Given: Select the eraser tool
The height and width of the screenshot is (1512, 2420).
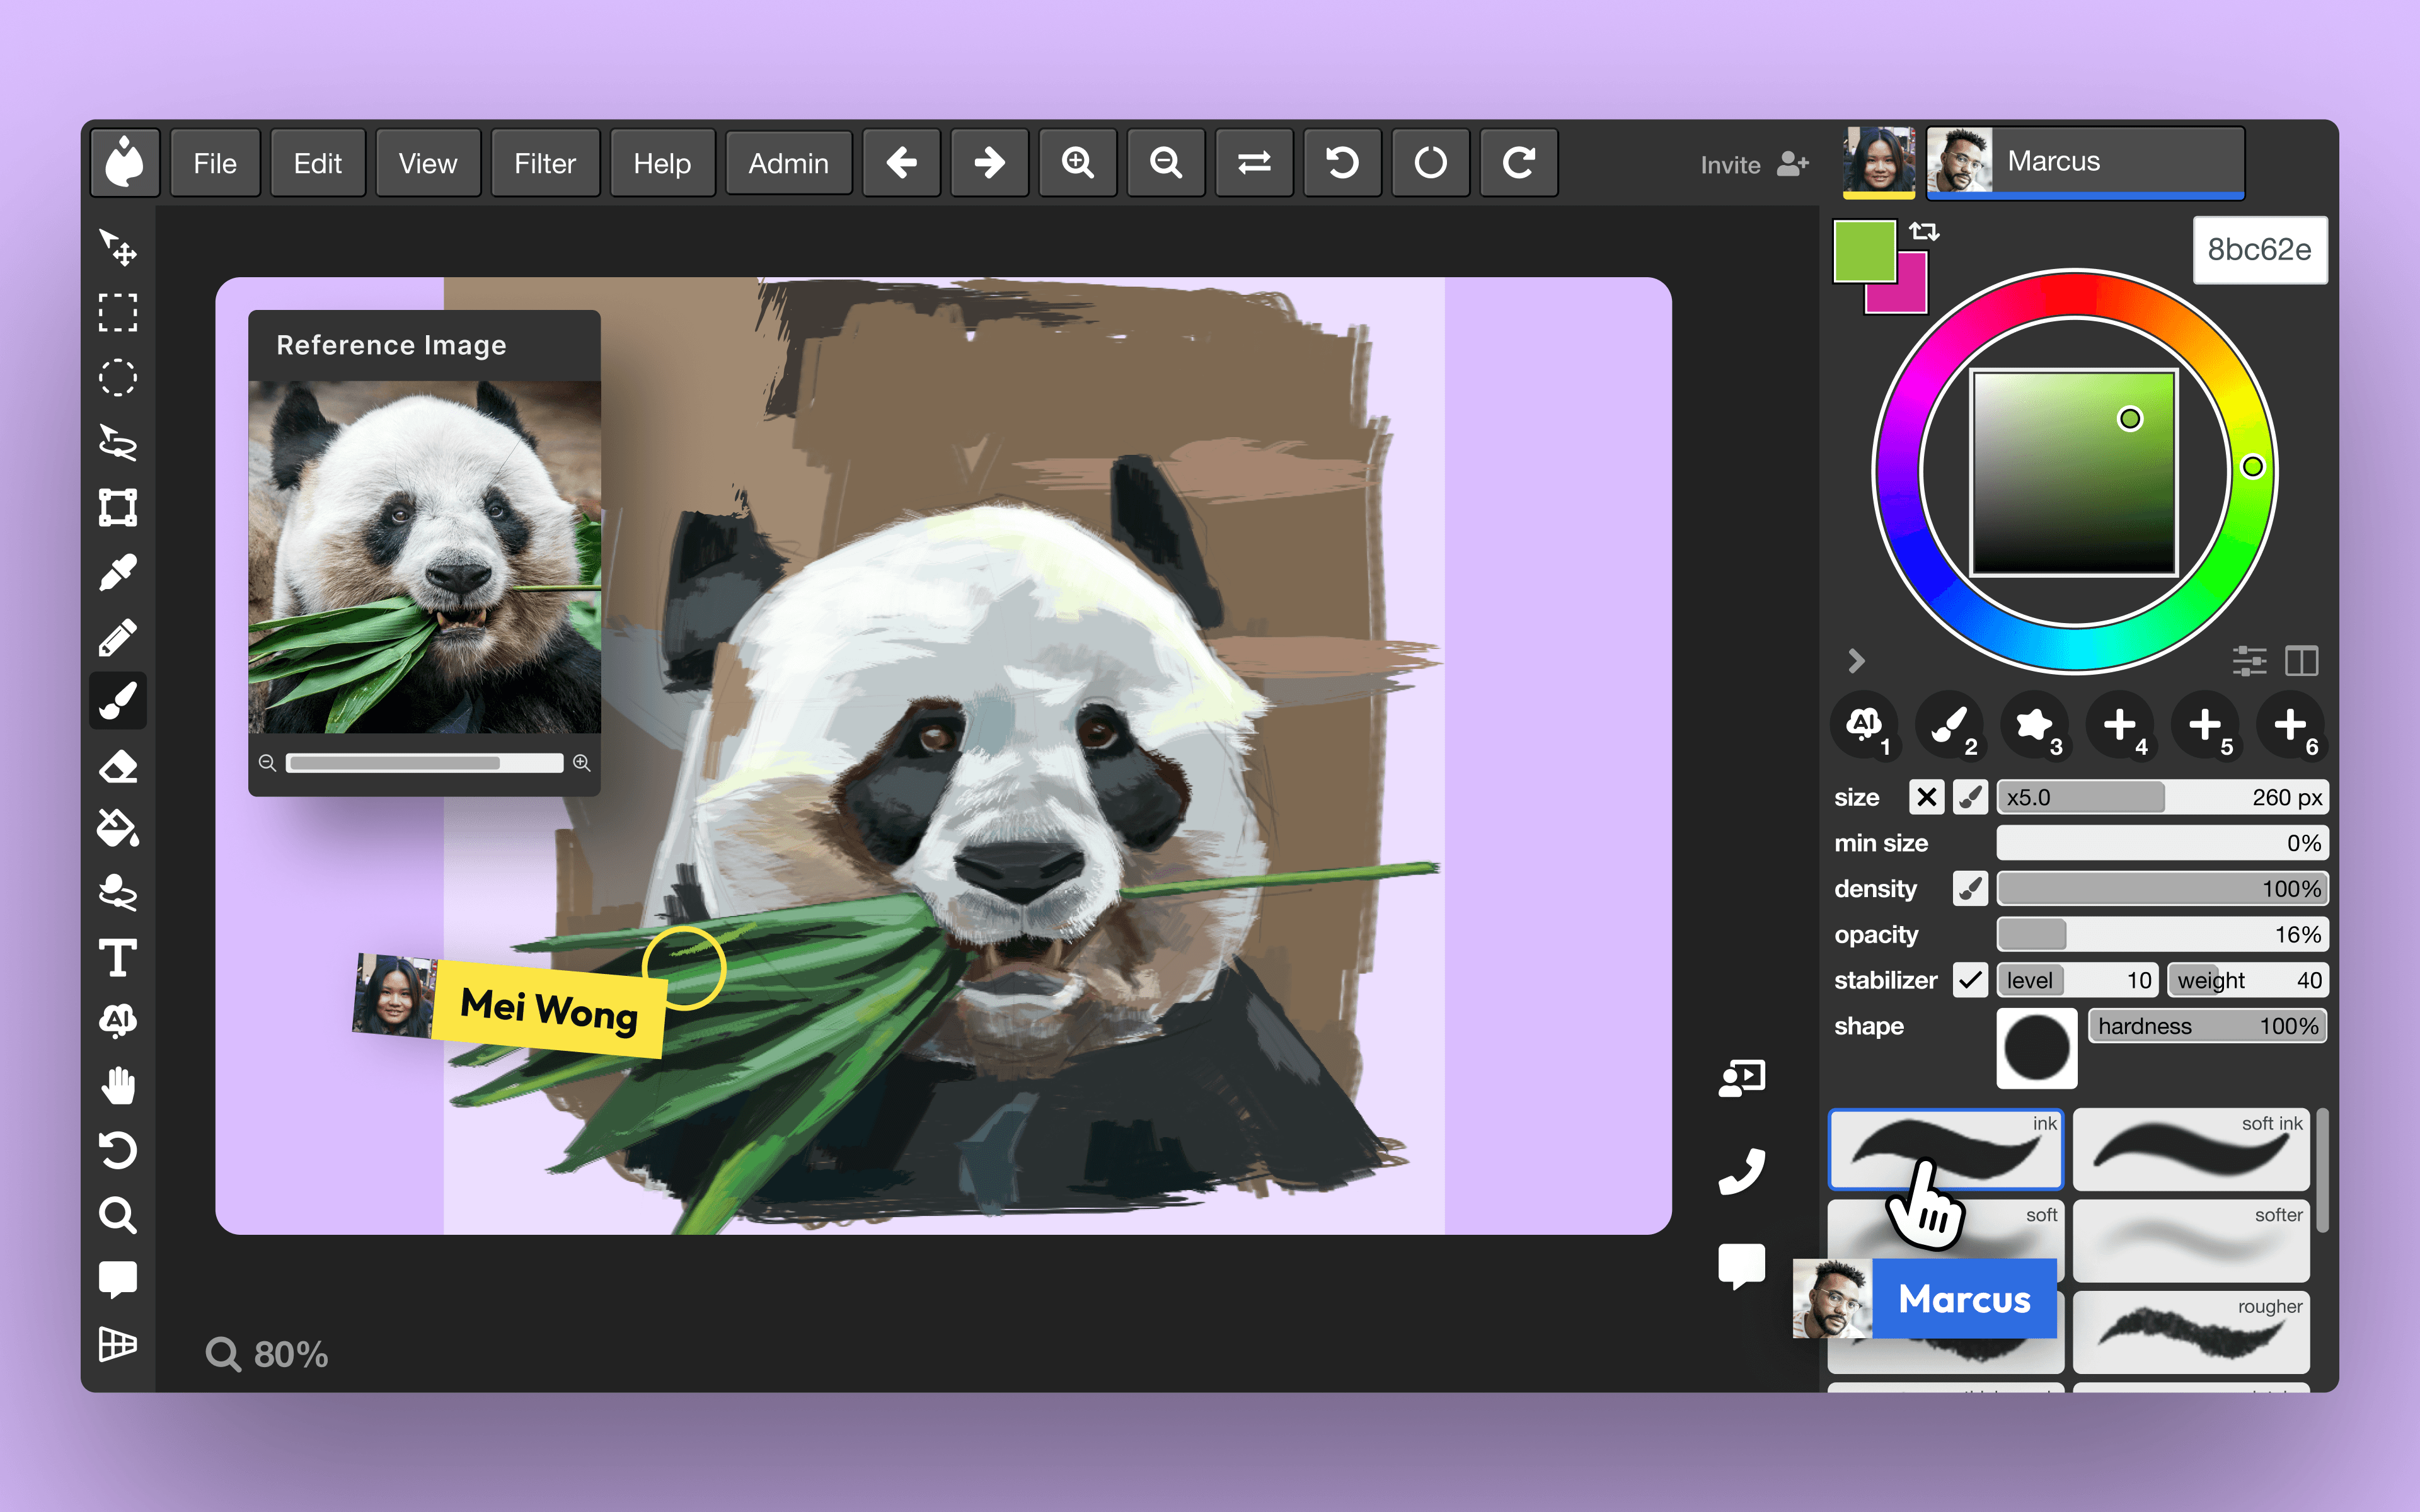Looking at the screenshot, I should [x=118, y=767].
